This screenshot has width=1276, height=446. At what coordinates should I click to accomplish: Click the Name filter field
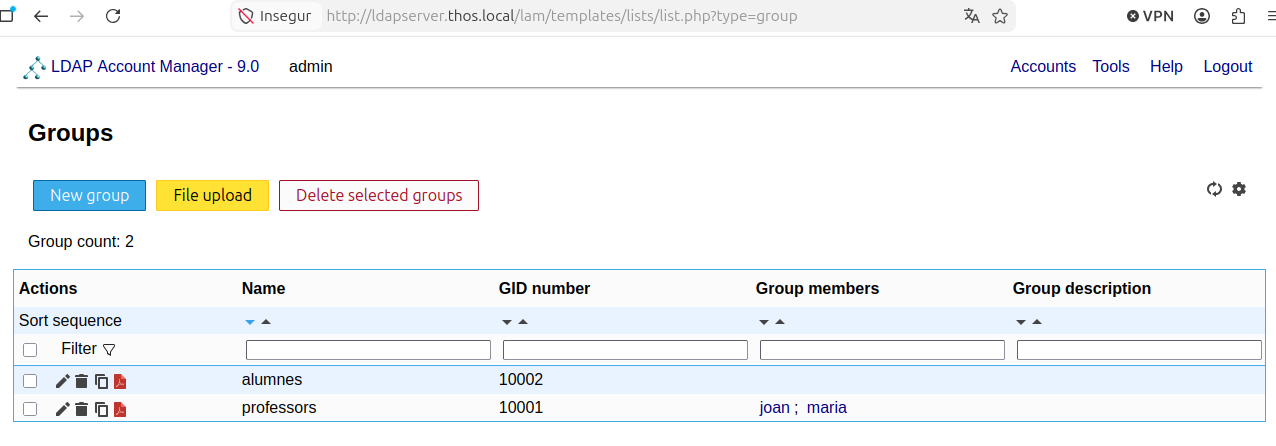pos(368,350)
